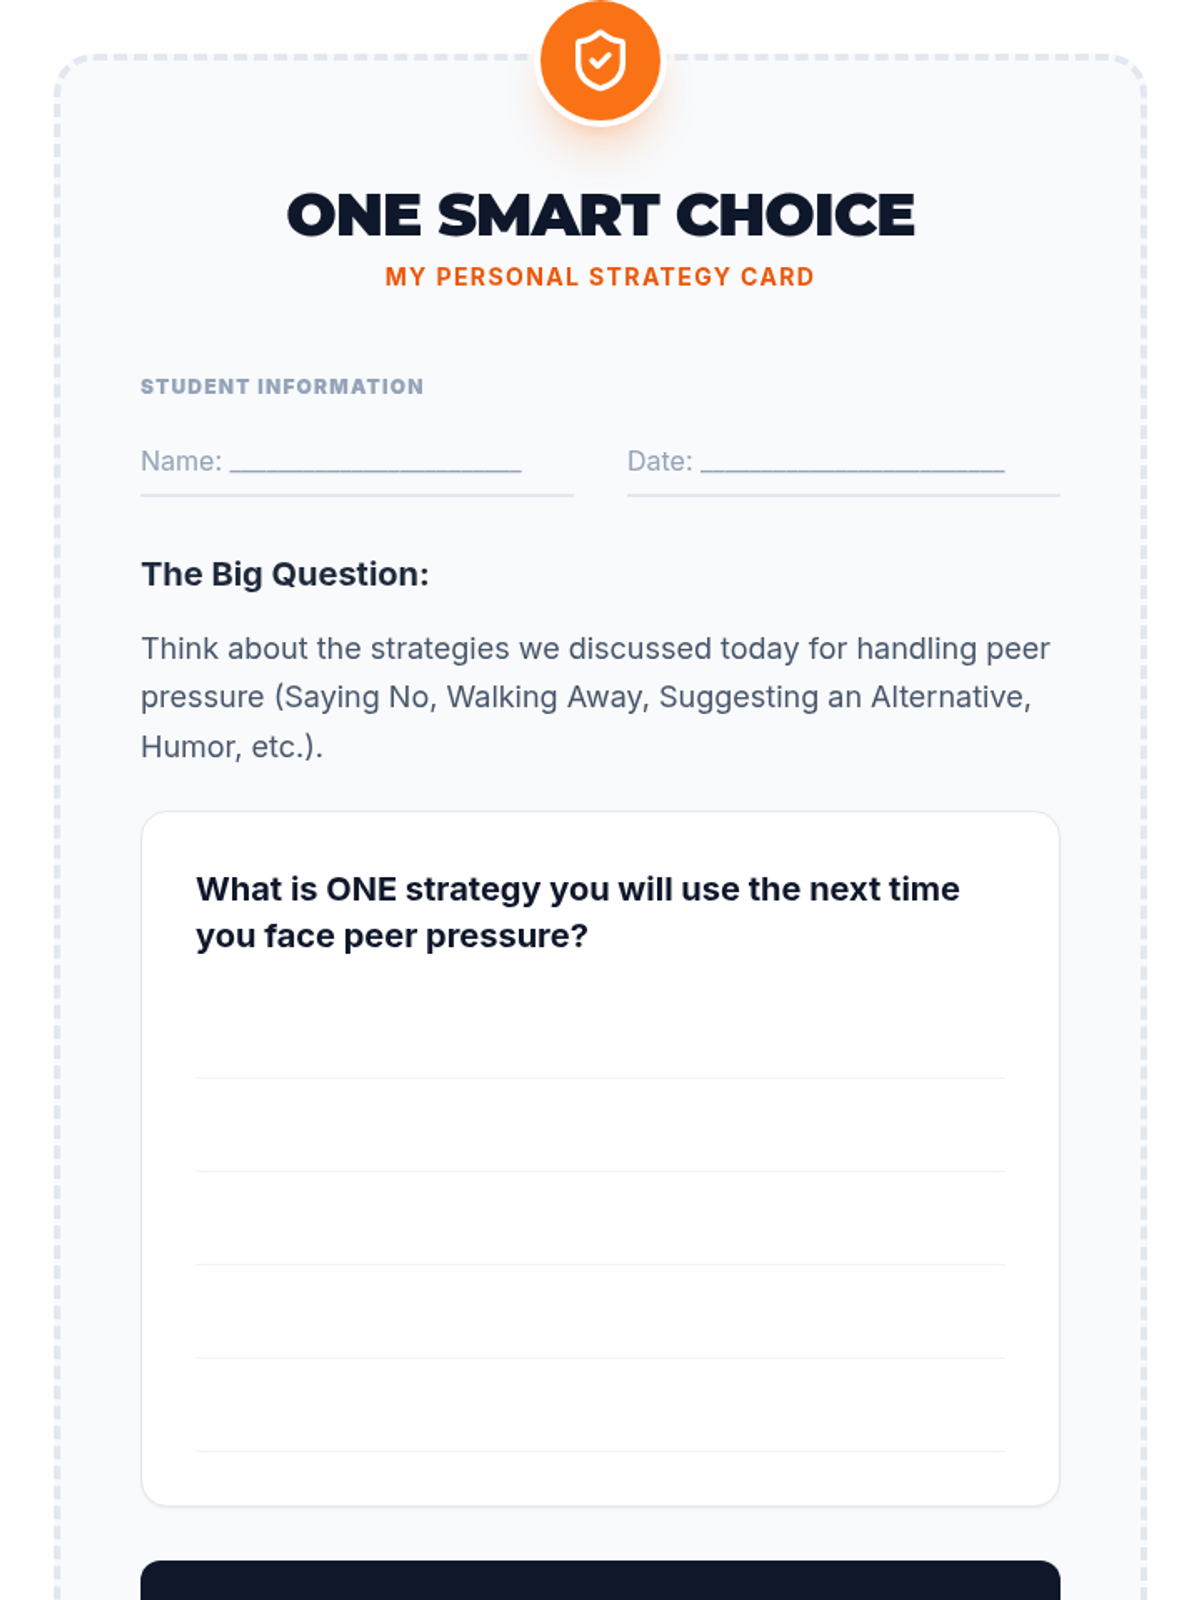Click the STUDENT INFORMATION section label
Screen dimensions: 1200x1600
click(x=282, y=387)
